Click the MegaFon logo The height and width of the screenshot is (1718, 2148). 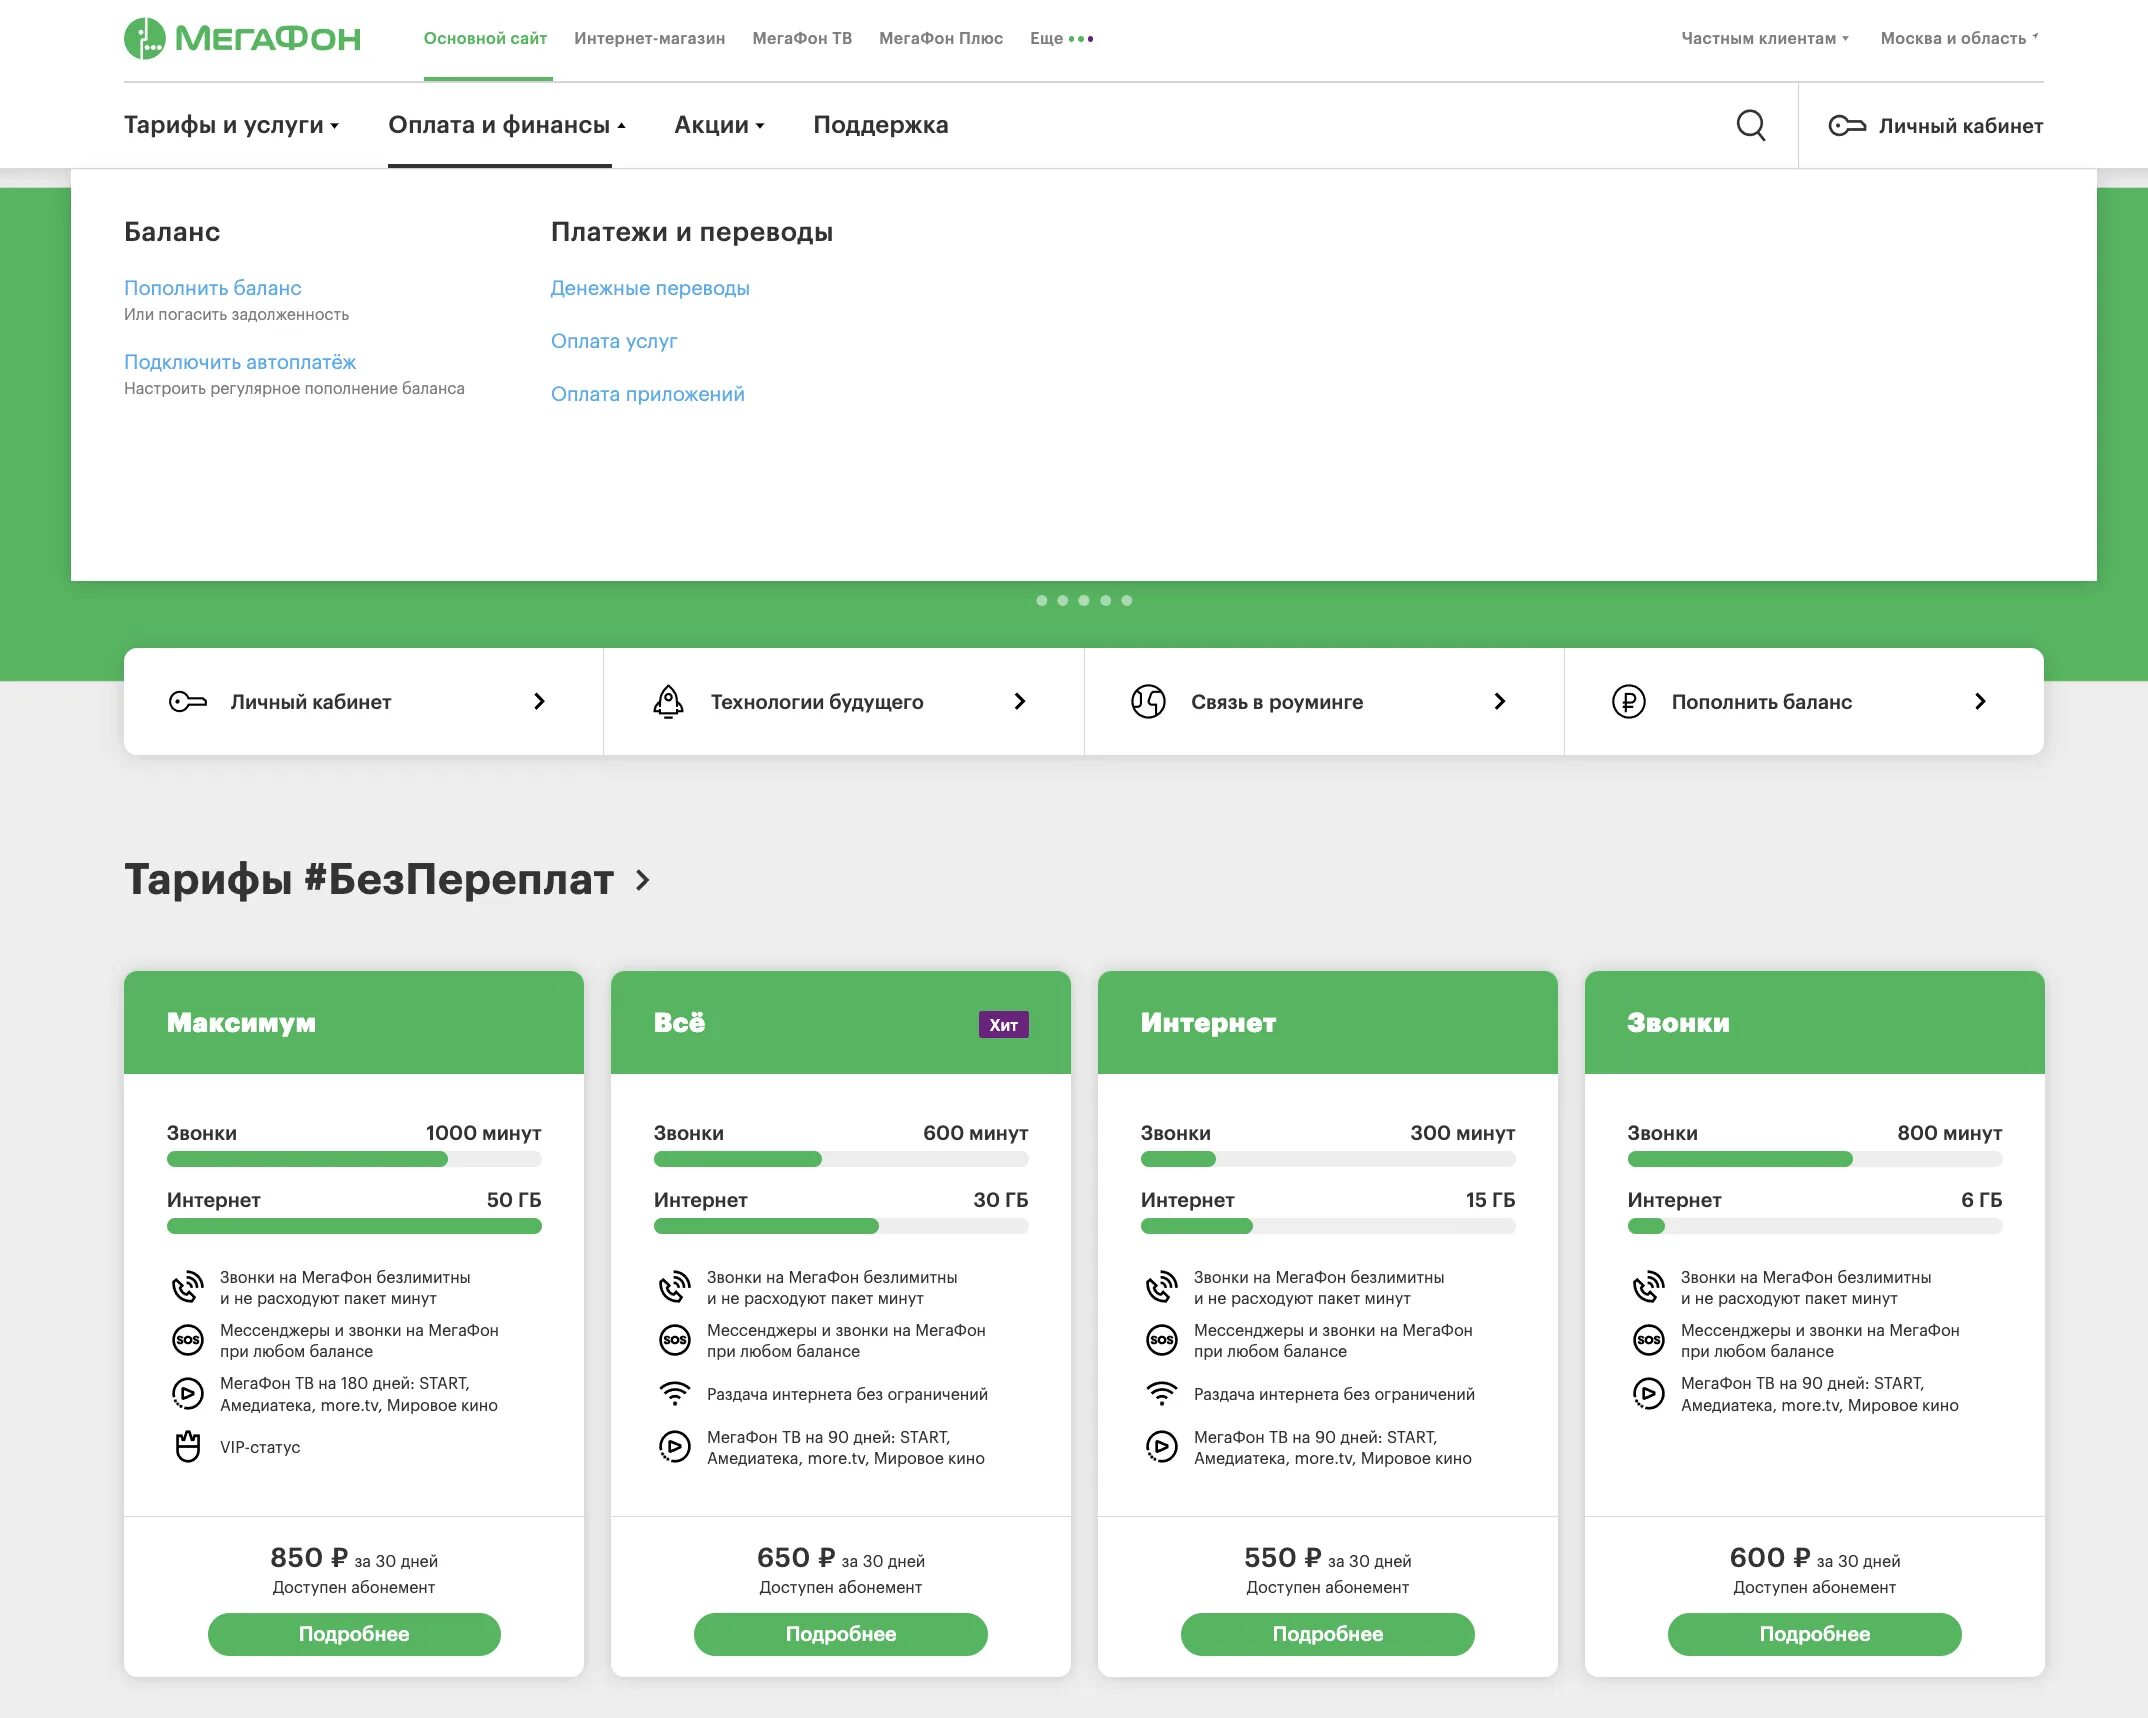click(242, 38)
